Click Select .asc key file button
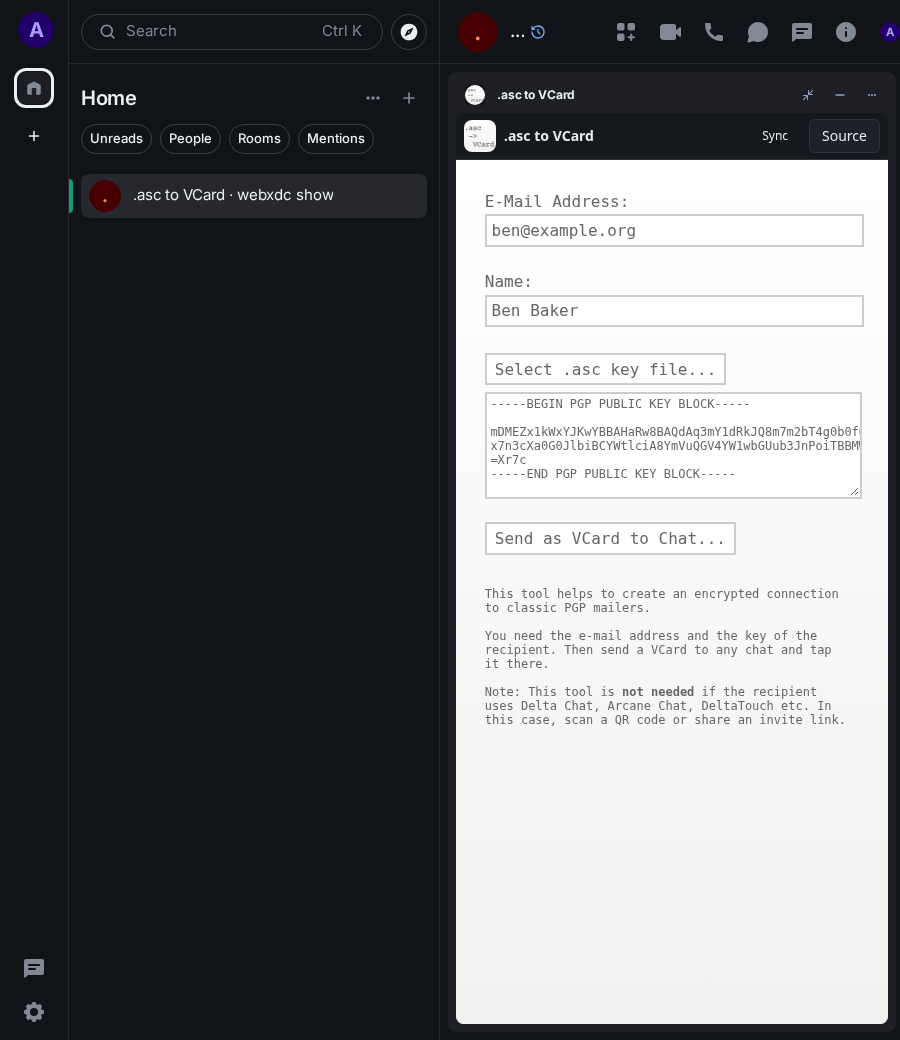This screenshot has height=1040, width=900. click(605, 369)
